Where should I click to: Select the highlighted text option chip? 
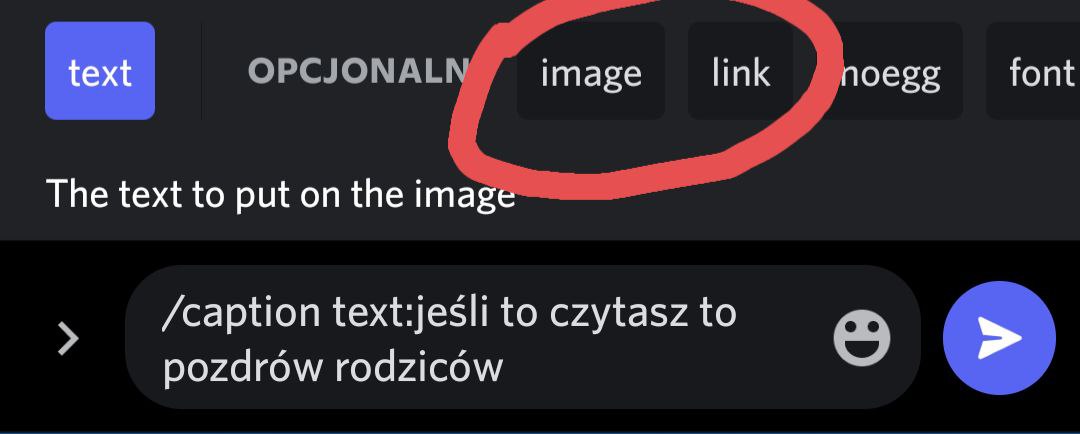100,71
